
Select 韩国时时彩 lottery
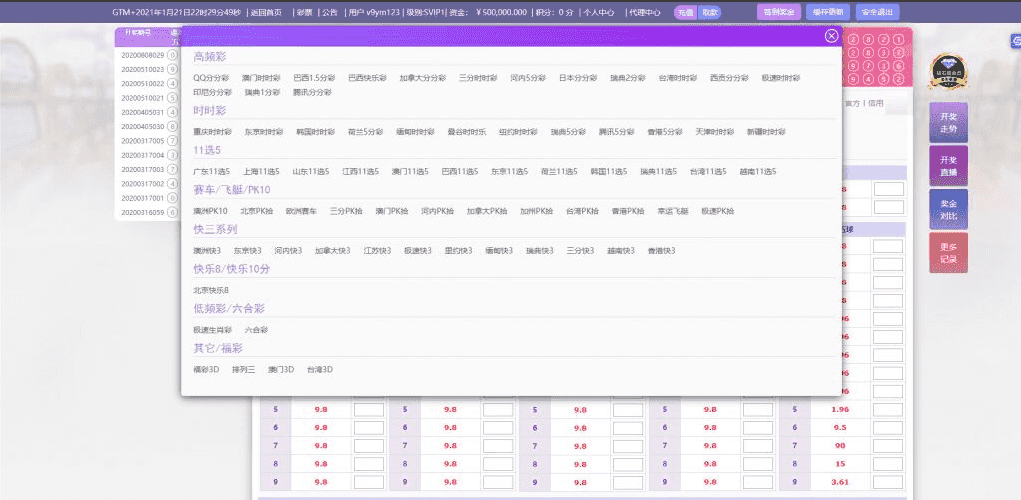pos(316,132)
